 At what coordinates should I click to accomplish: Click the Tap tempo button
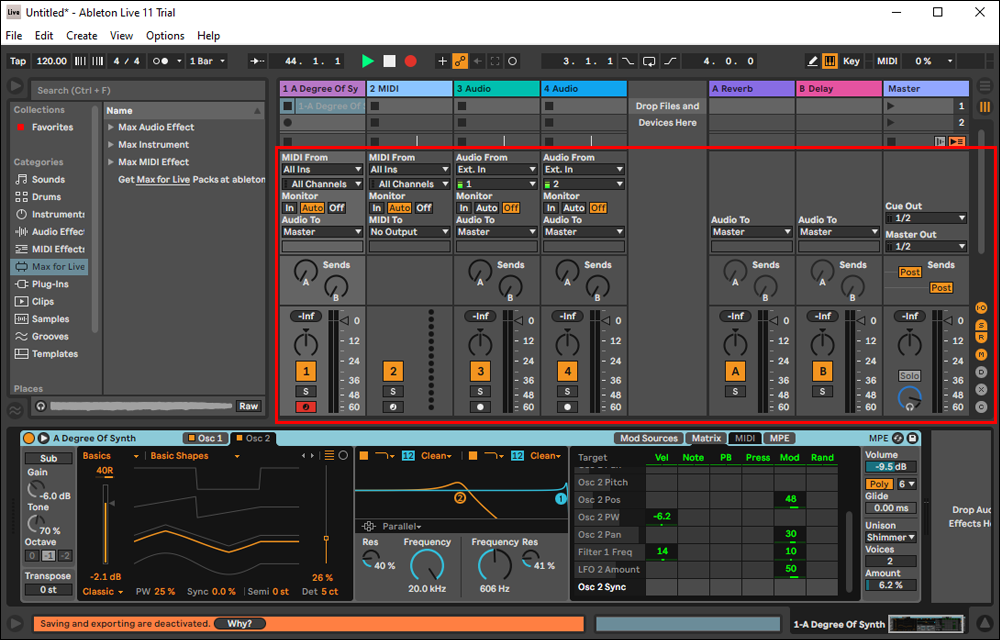click(18, 61)
